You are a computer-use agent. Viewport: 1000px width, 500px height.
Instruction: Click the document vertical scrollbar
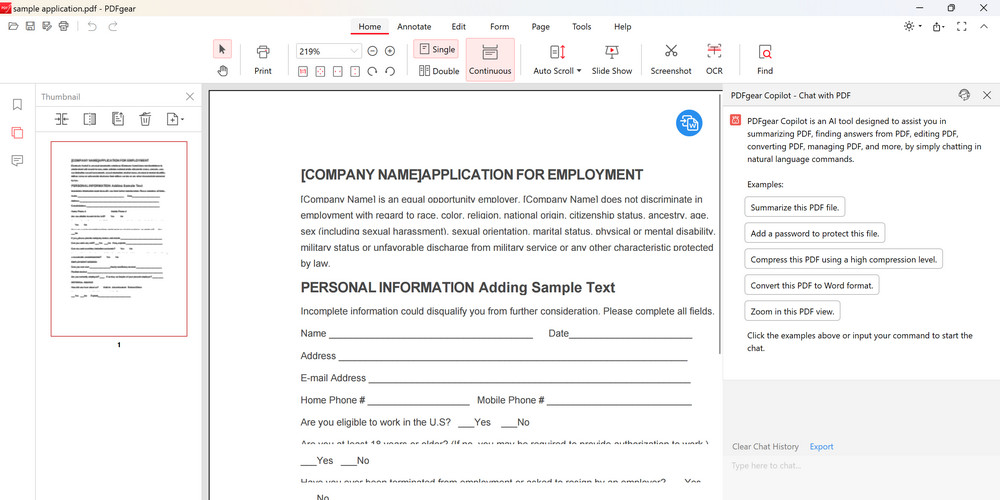click(721, 223)
